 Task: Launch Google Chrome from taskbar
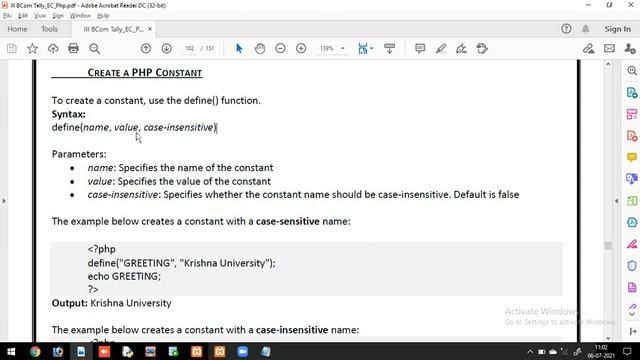point(35,351)
